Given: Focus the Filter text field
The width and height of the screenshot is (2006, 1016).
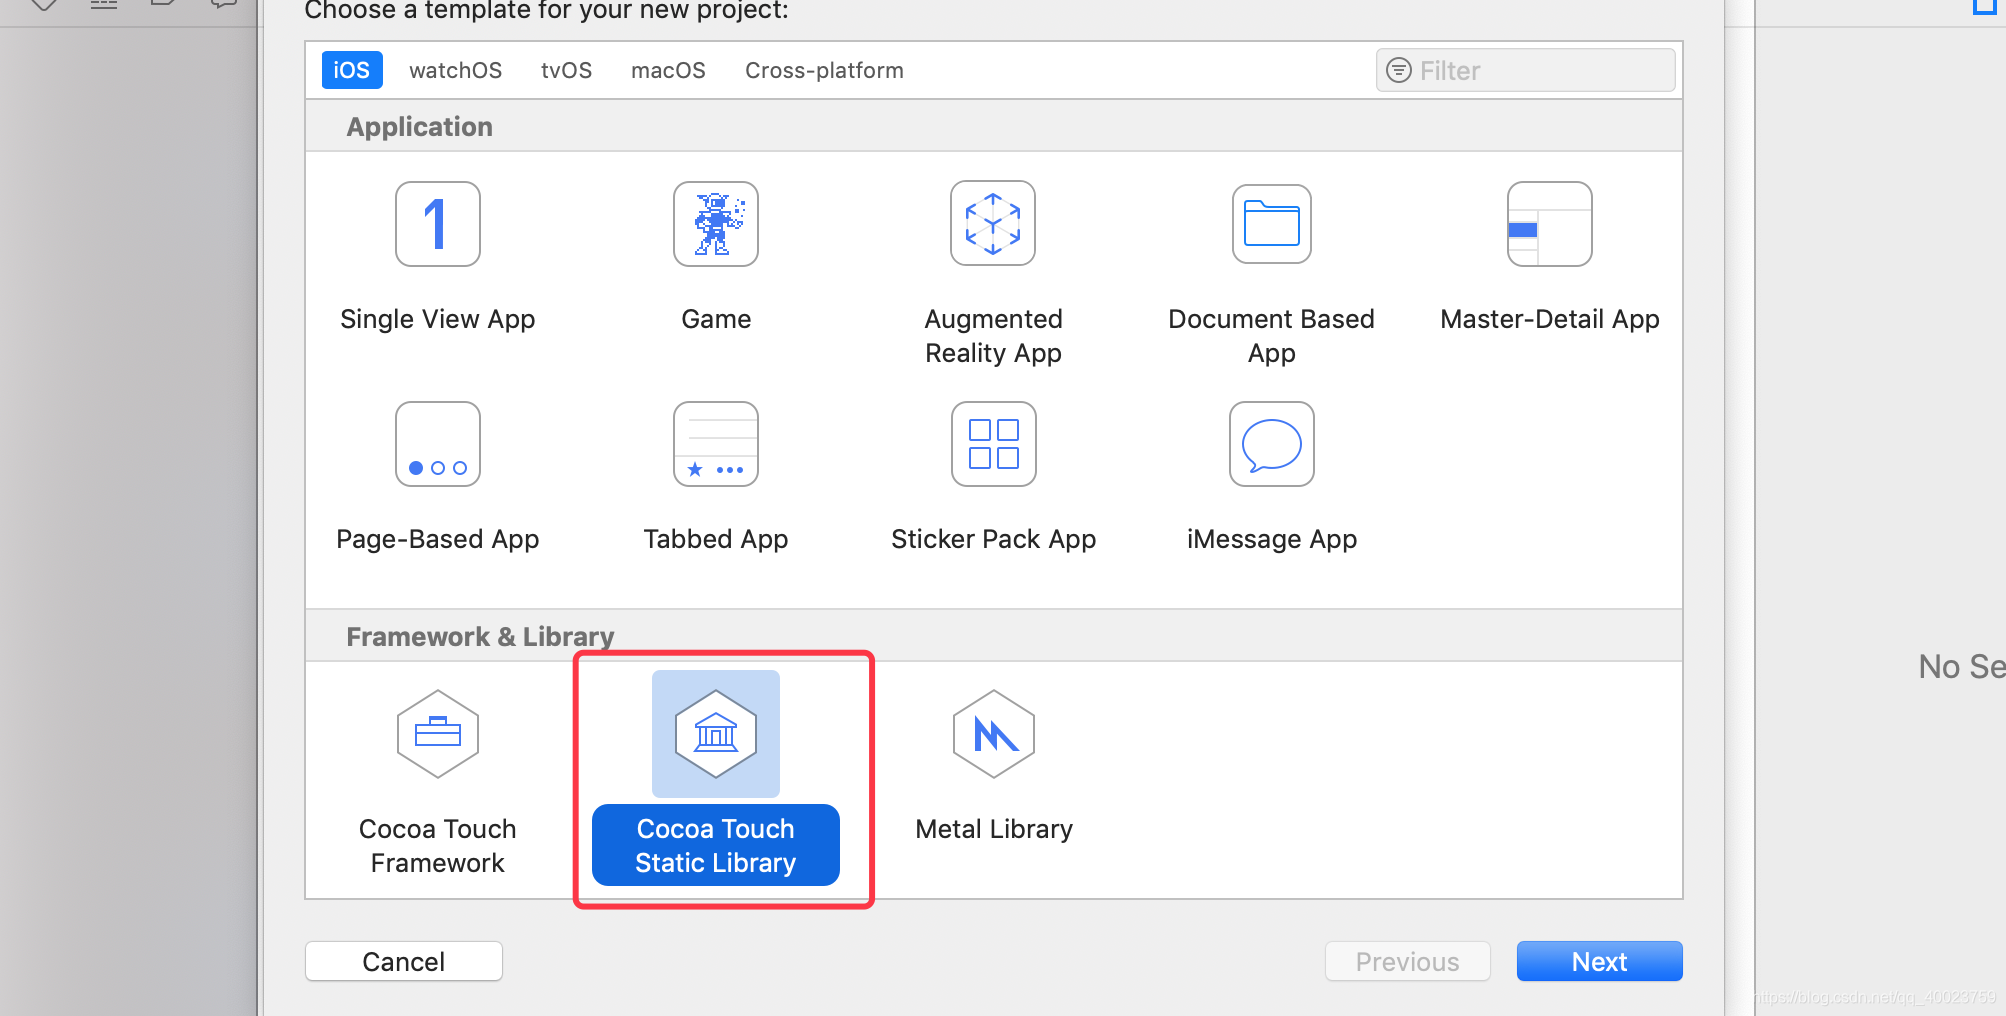Looking at the screenshot, I should pyautogui.click(x=1526, y=70).
